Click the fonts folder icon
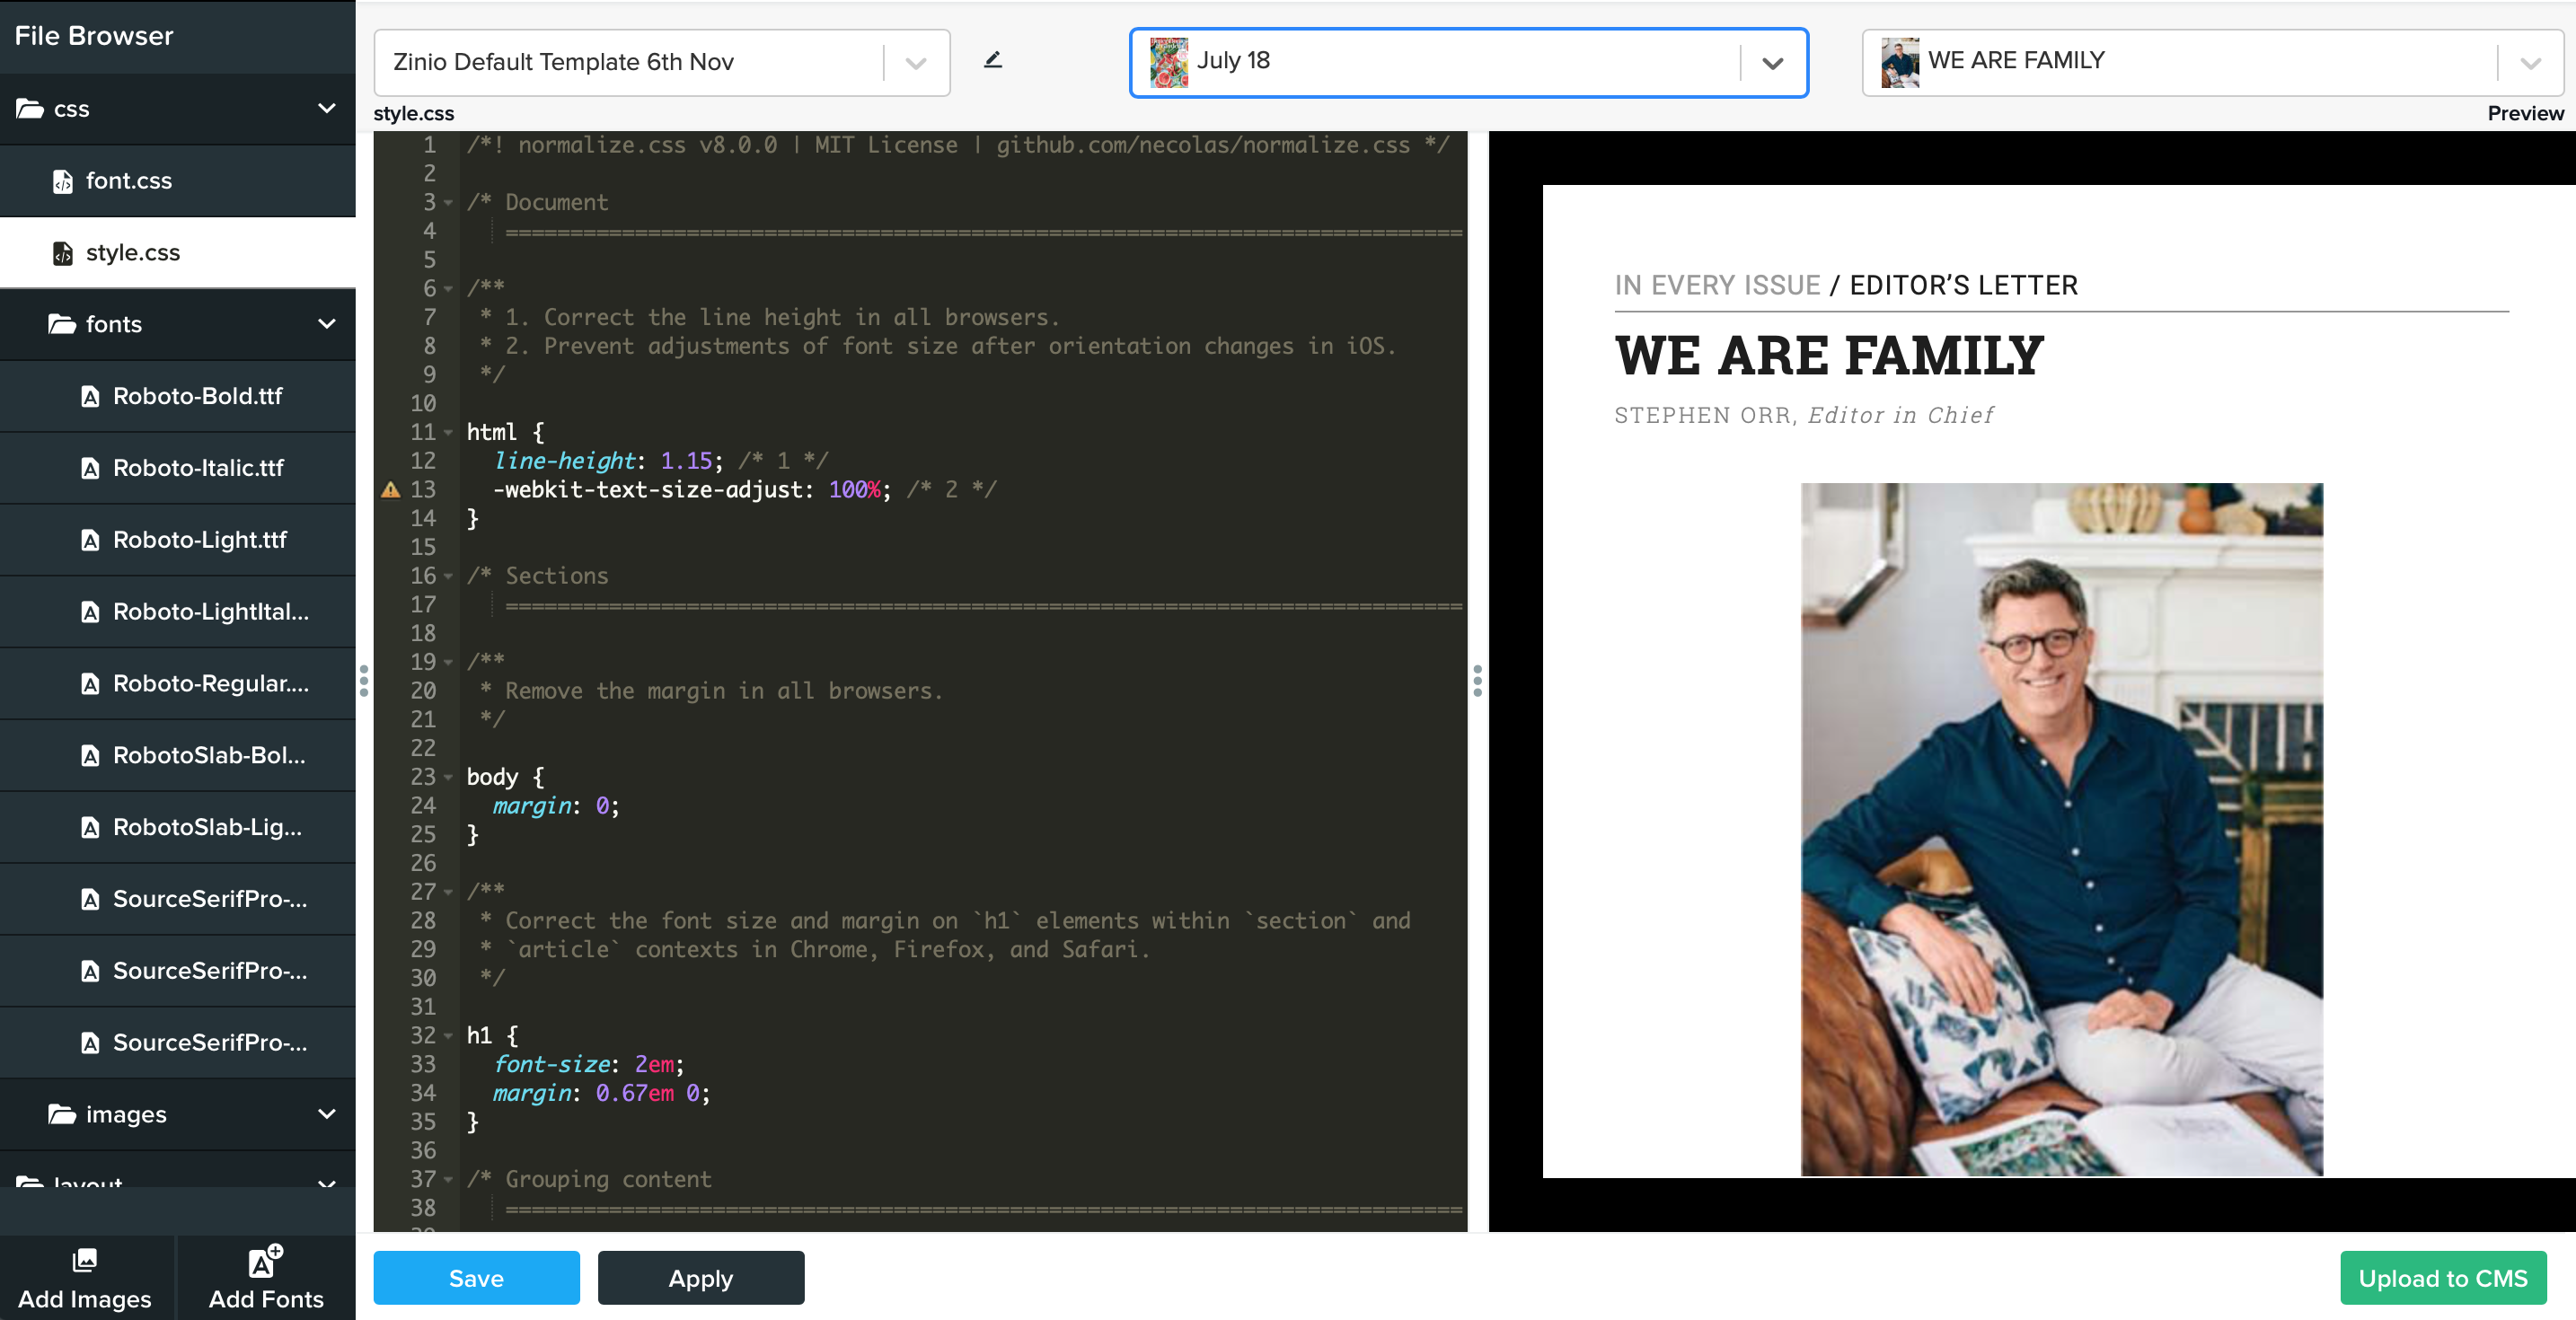Viewport: 2576px width, 1320px height. point(62,324)
